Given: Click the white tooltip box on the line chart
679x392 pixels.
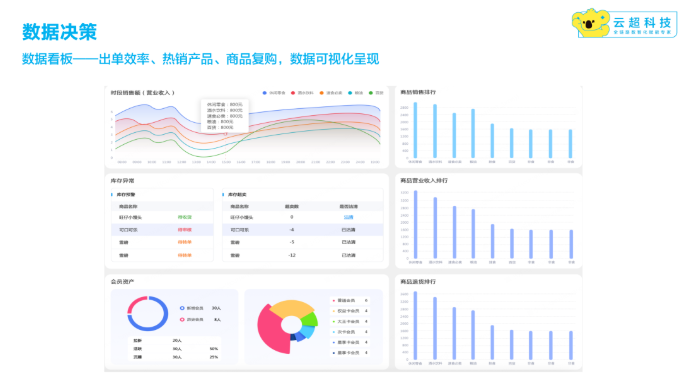Looking at the screenshot, I should click(225, 116).
